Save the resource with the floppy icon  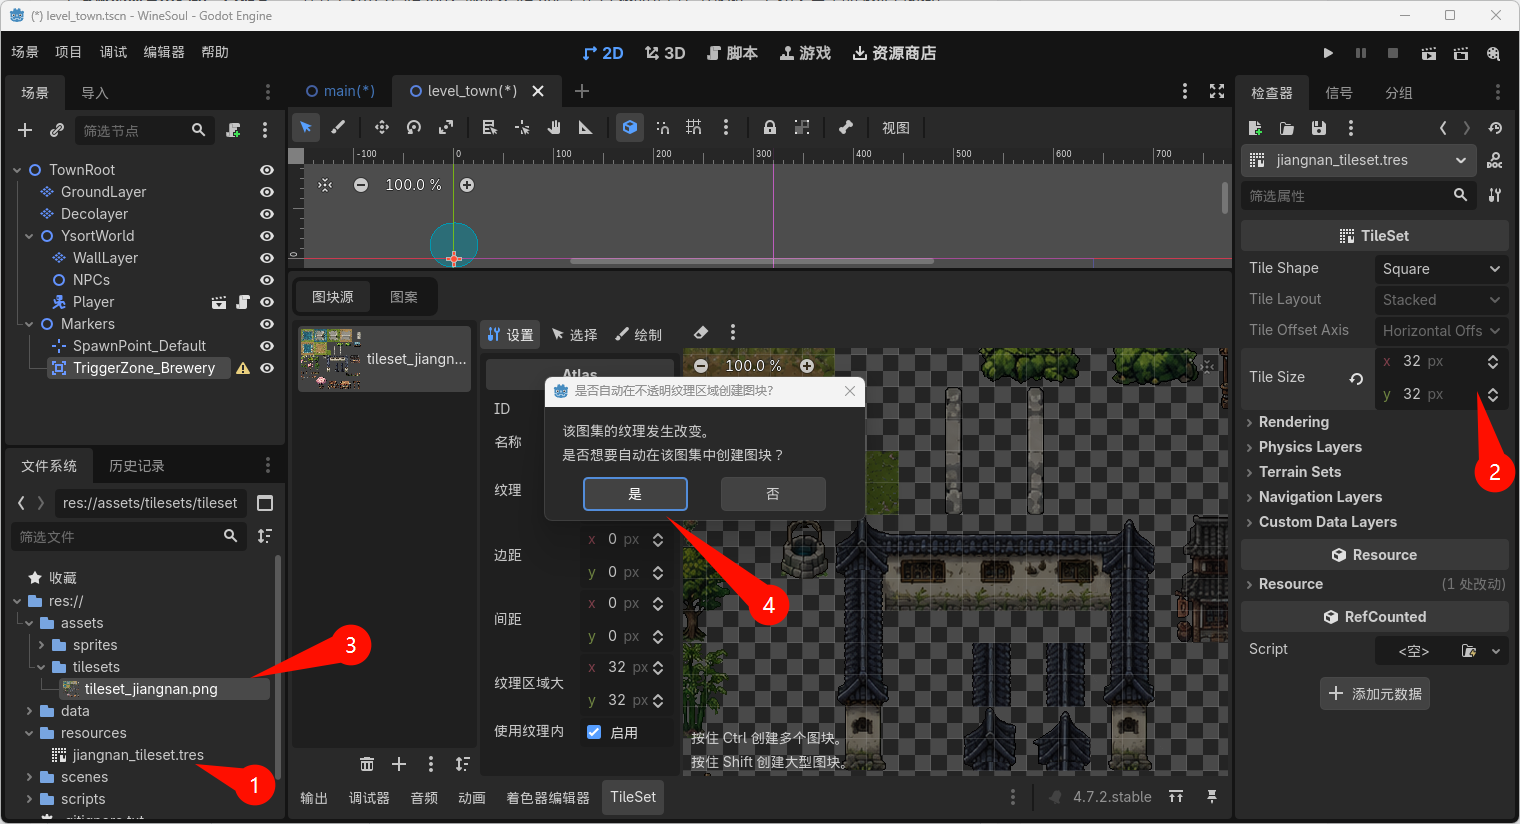click(x=1319, y=128)
